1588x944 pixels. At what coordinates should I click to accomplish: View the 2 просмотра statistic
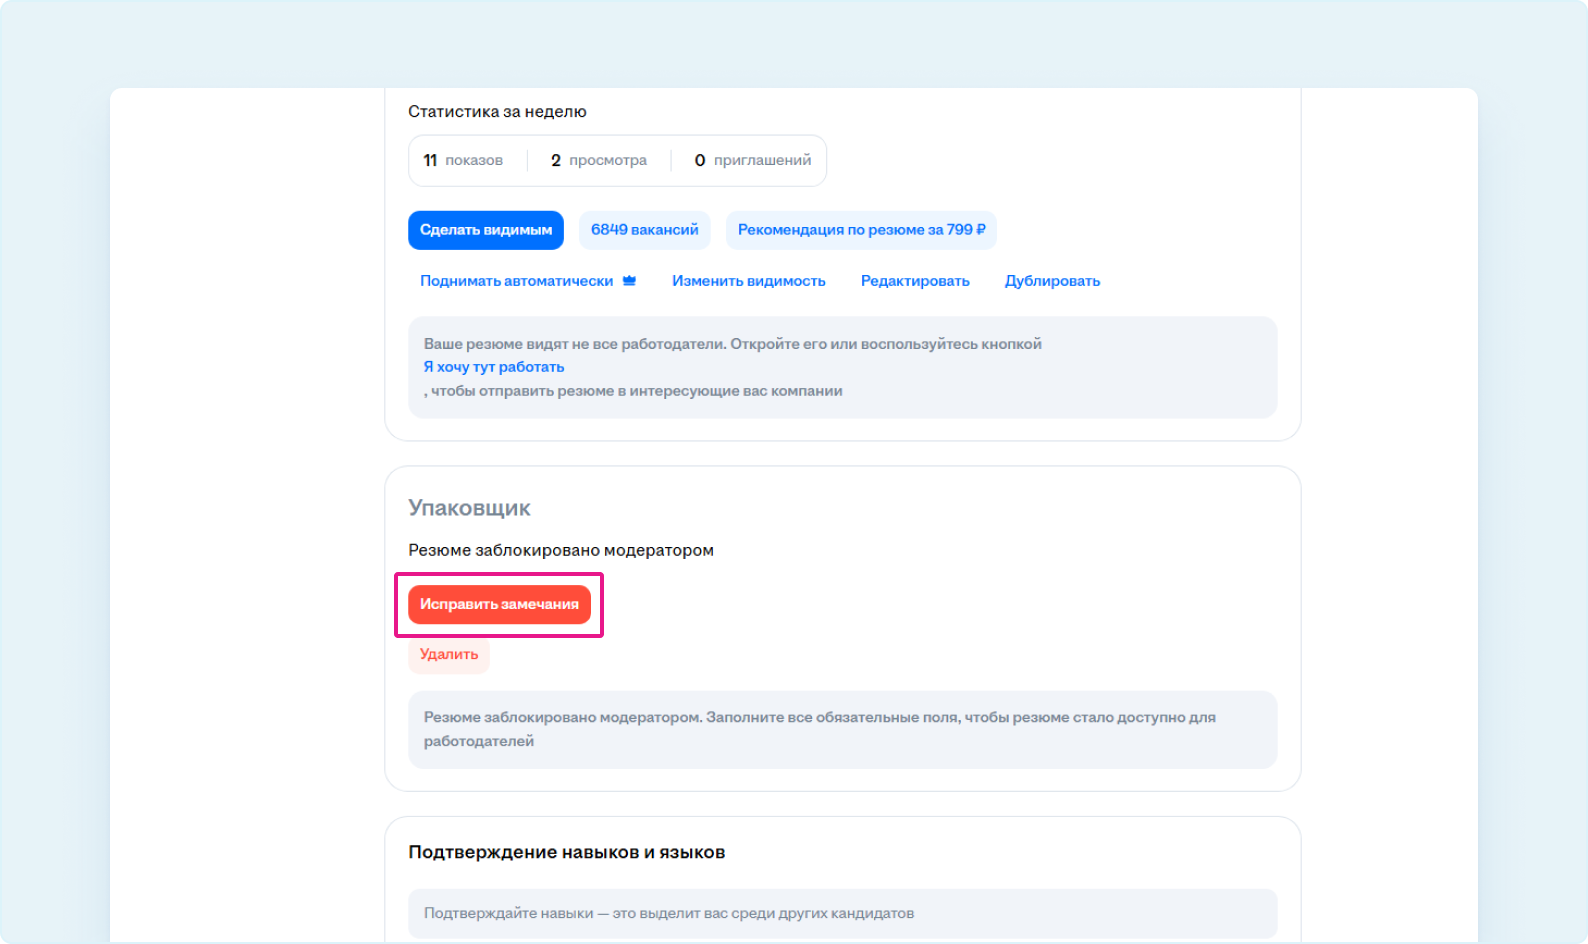coord(599,160)
